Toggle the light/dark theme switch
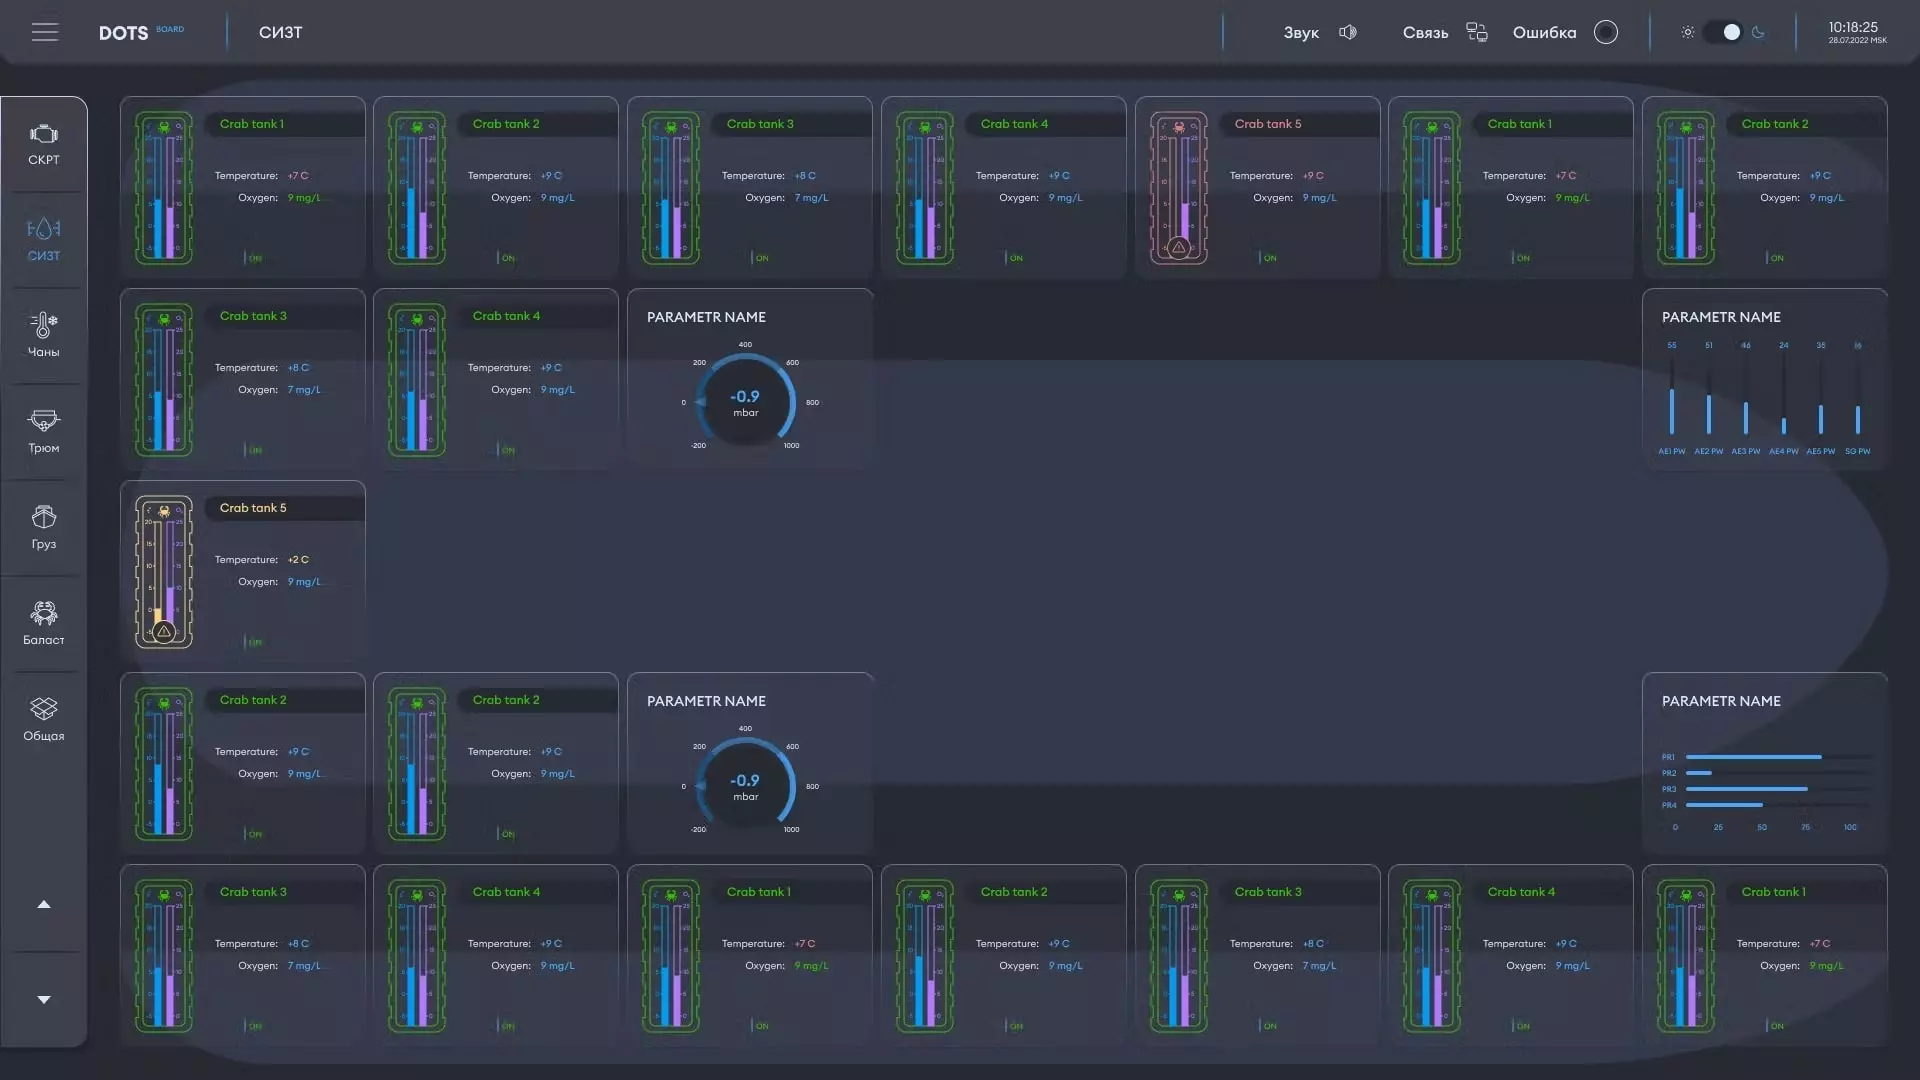1920x1080 pixels. [1723, 32]
